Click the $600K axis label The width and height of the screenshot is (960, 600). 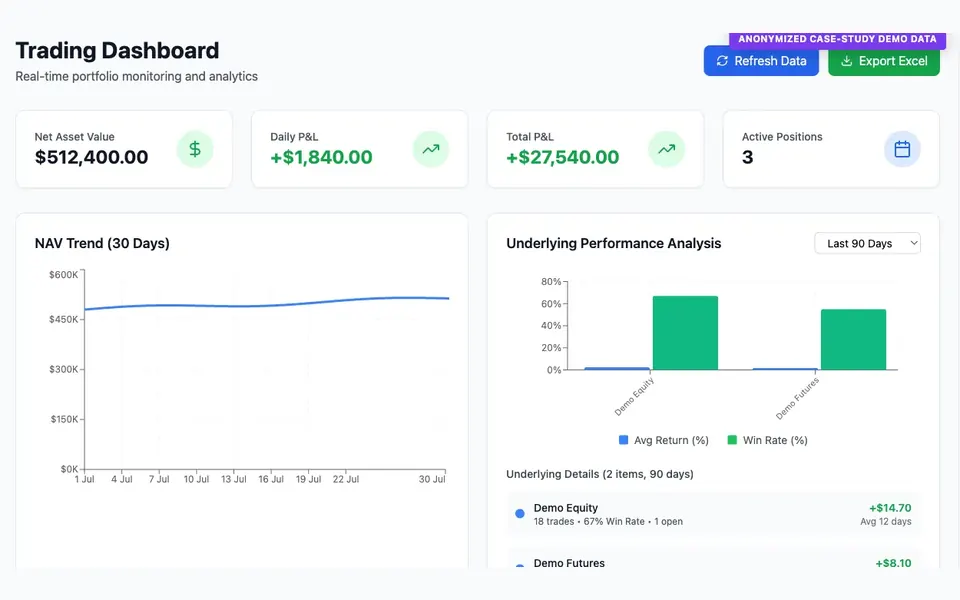(x=64, y=275)
